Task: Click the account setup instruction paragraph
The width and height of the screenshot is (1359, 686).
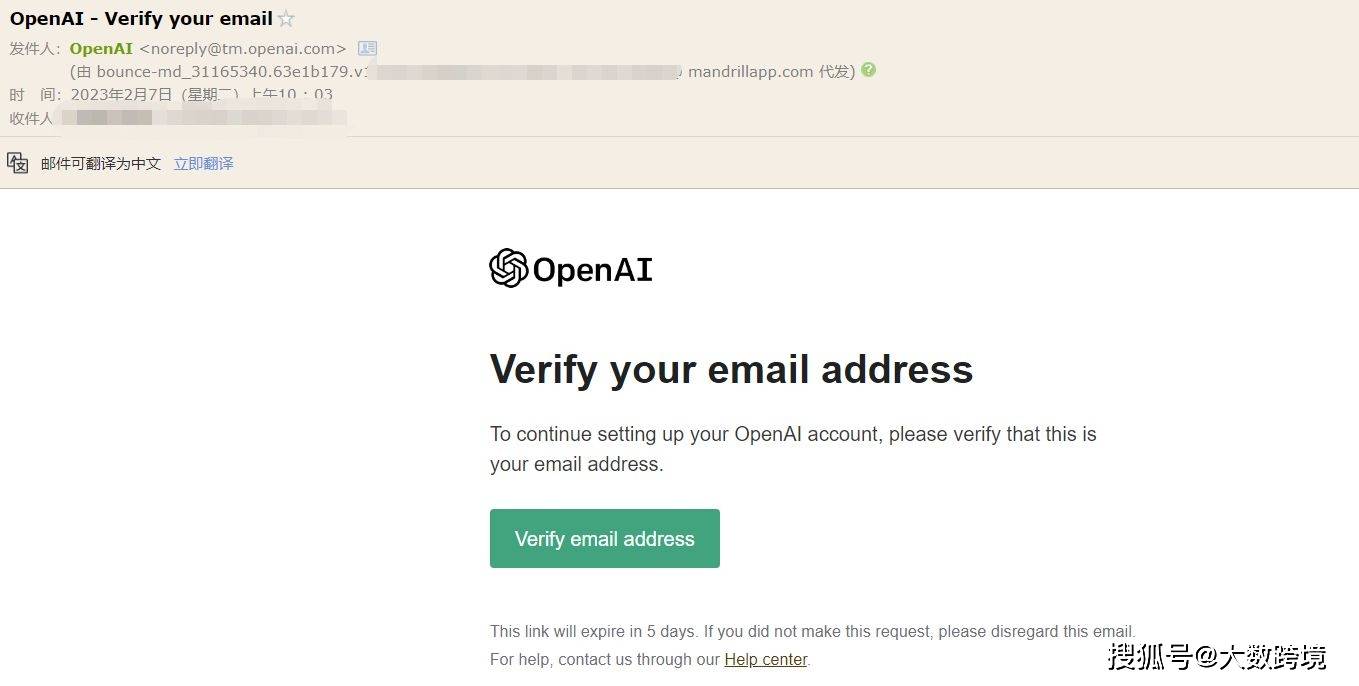Action: point(793,449)
